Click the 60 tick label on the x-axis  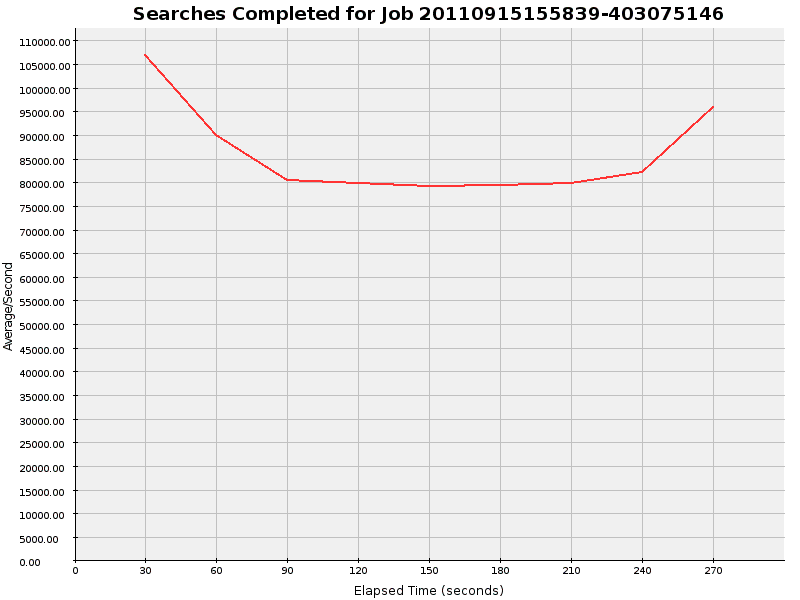pyautogui.click(x=216, y=570)
